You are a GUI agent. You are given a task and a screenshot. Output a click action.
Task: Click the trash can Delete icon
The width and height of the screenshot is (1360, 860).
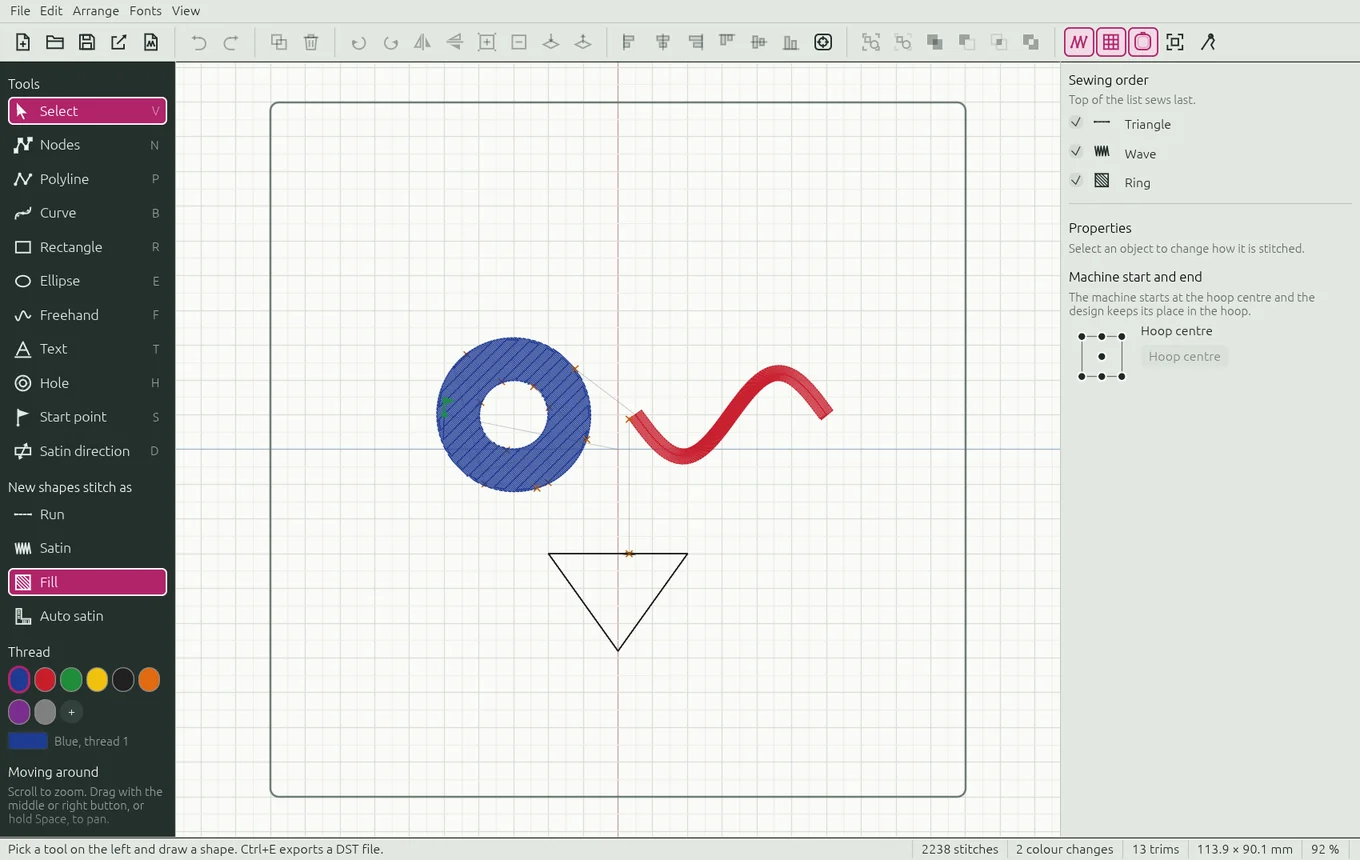pyautogui.click(x=311, y=42)
